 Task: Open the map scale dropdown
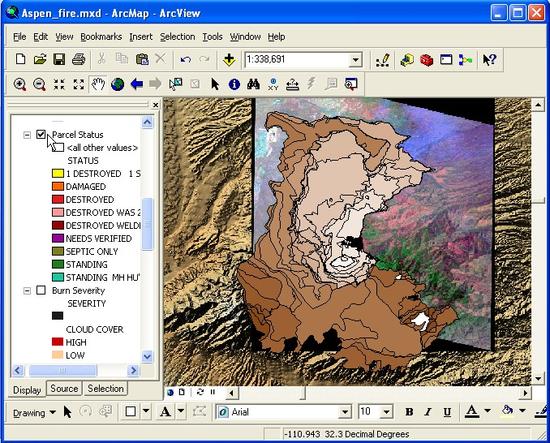355,60
